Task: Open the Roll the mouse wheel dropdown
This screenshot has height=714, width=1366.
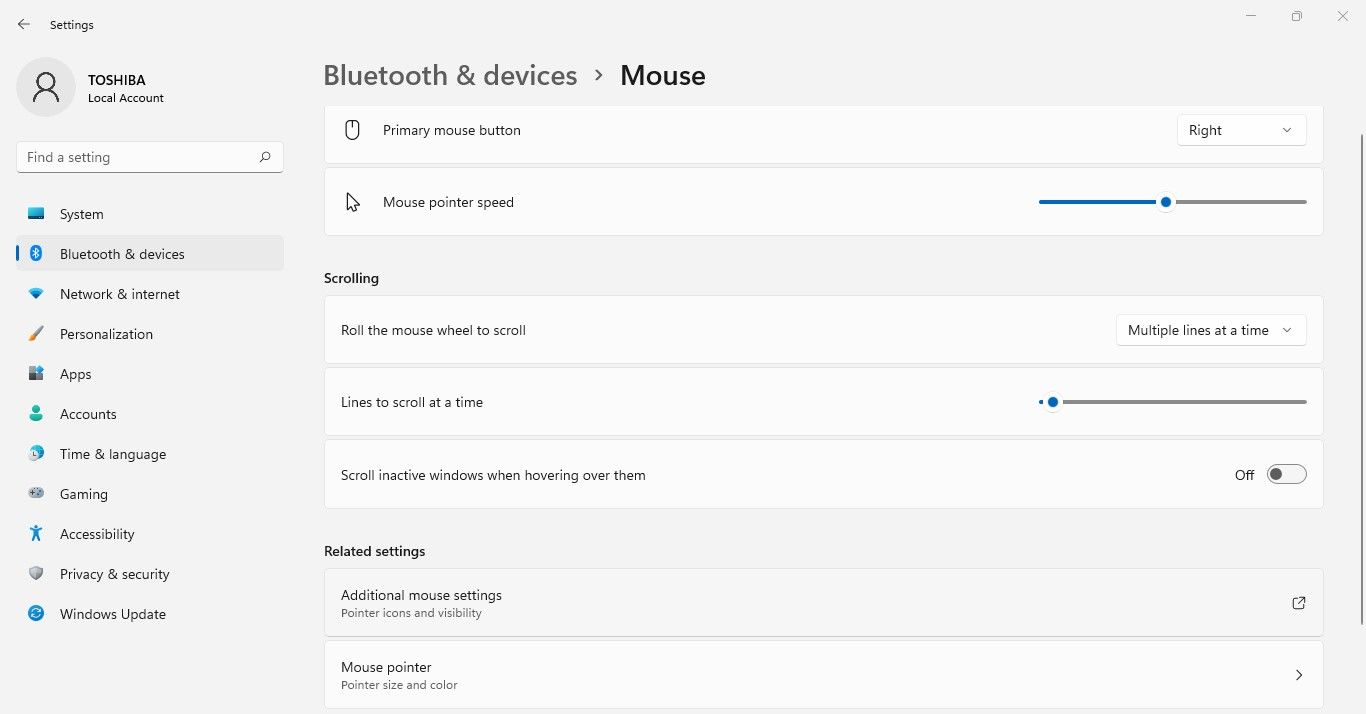Action: (1210, 329)
